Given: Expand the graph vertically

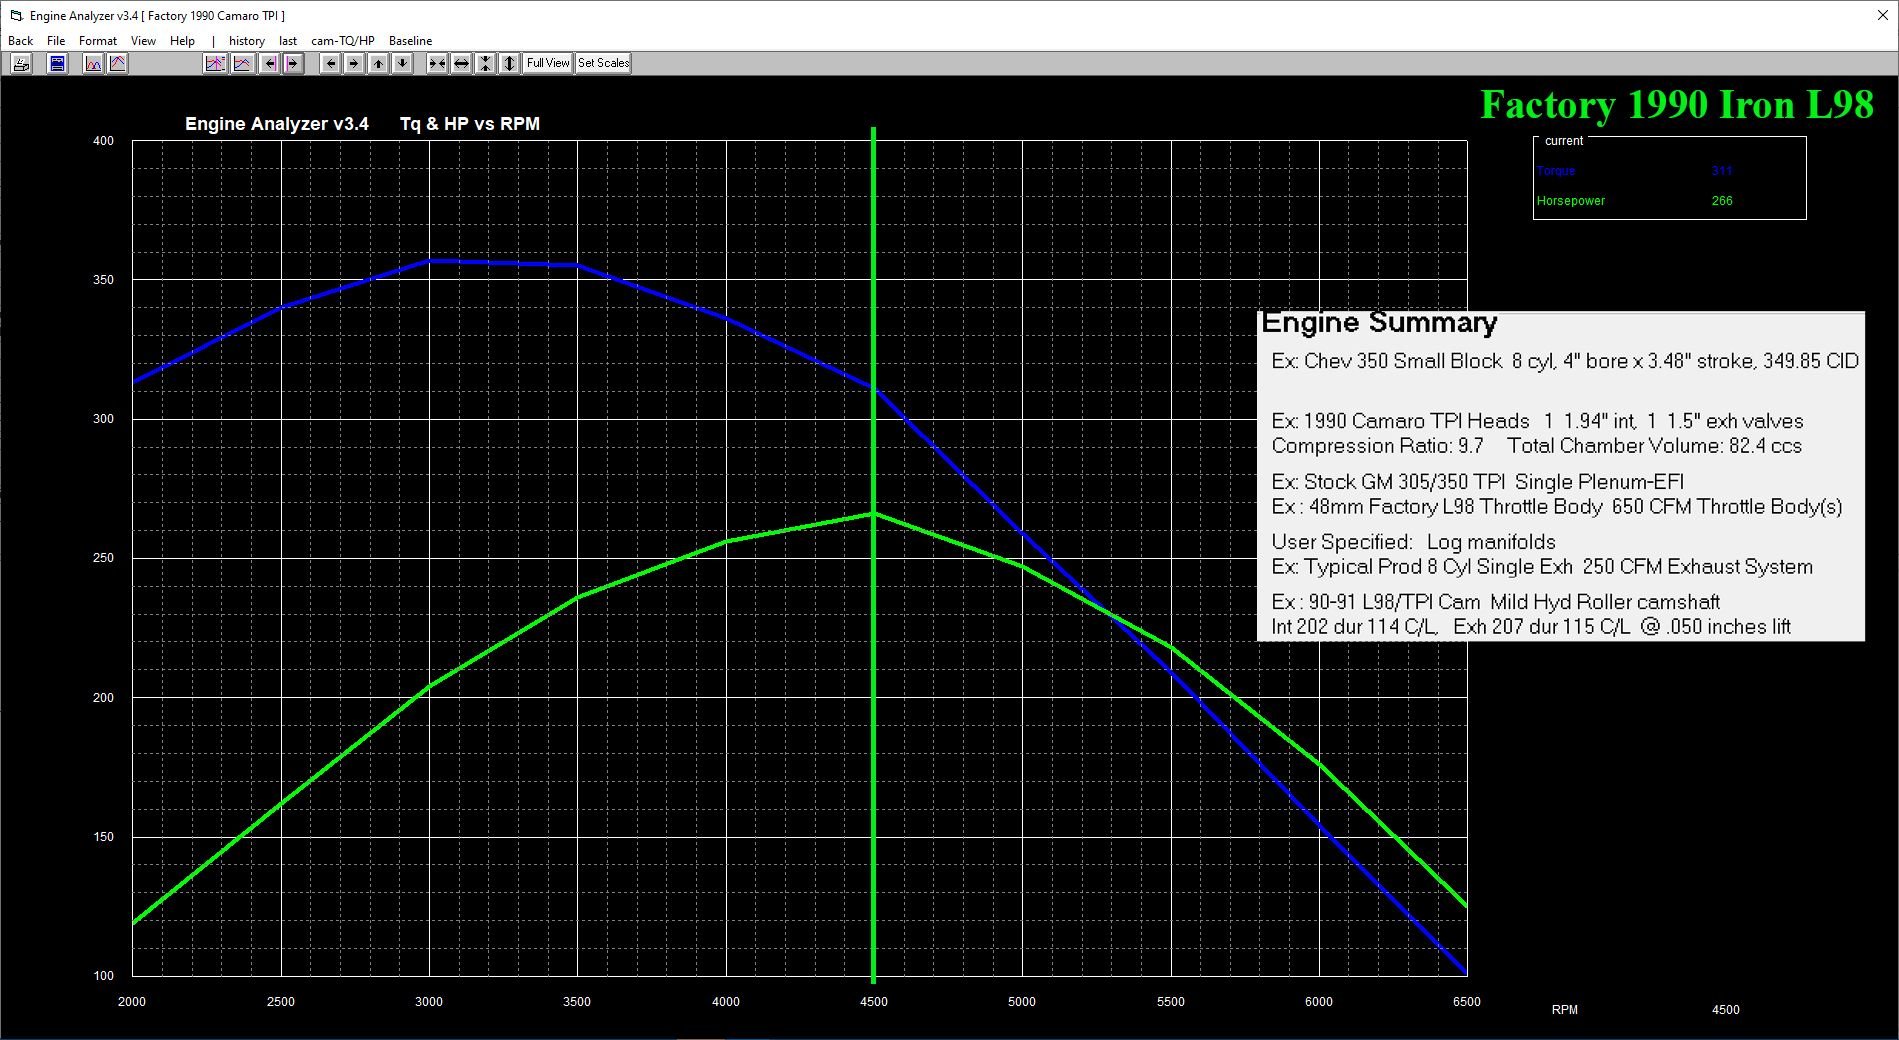Looking at the screenshot, I should (x=509, y=63).
